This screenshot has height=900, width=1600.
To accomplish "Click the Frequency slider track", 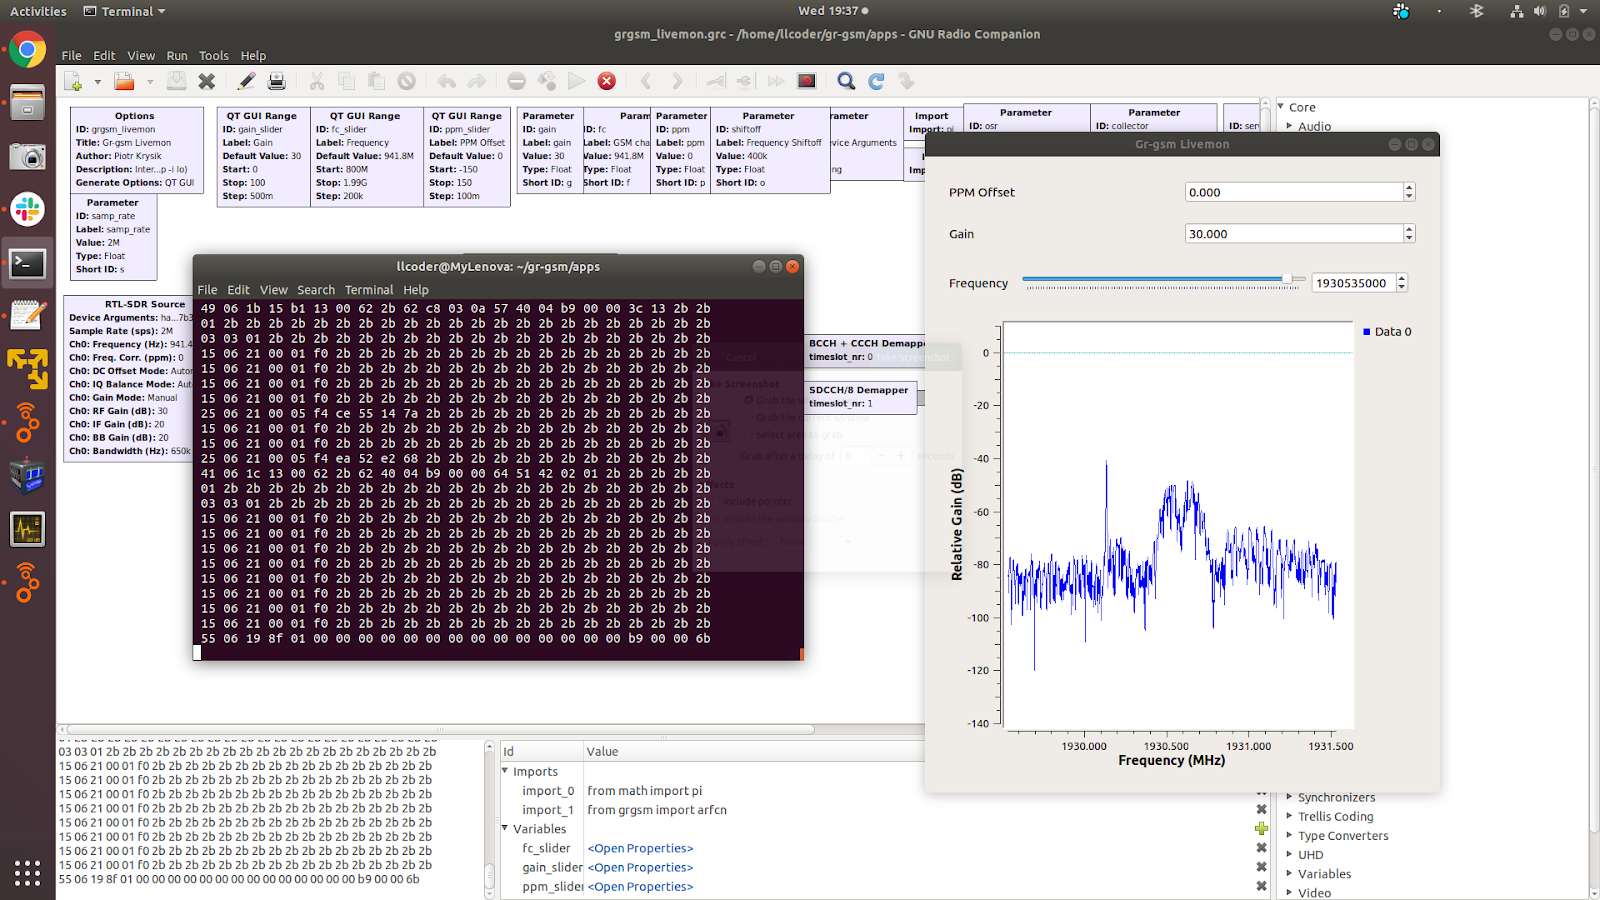I will point(1150,280).
